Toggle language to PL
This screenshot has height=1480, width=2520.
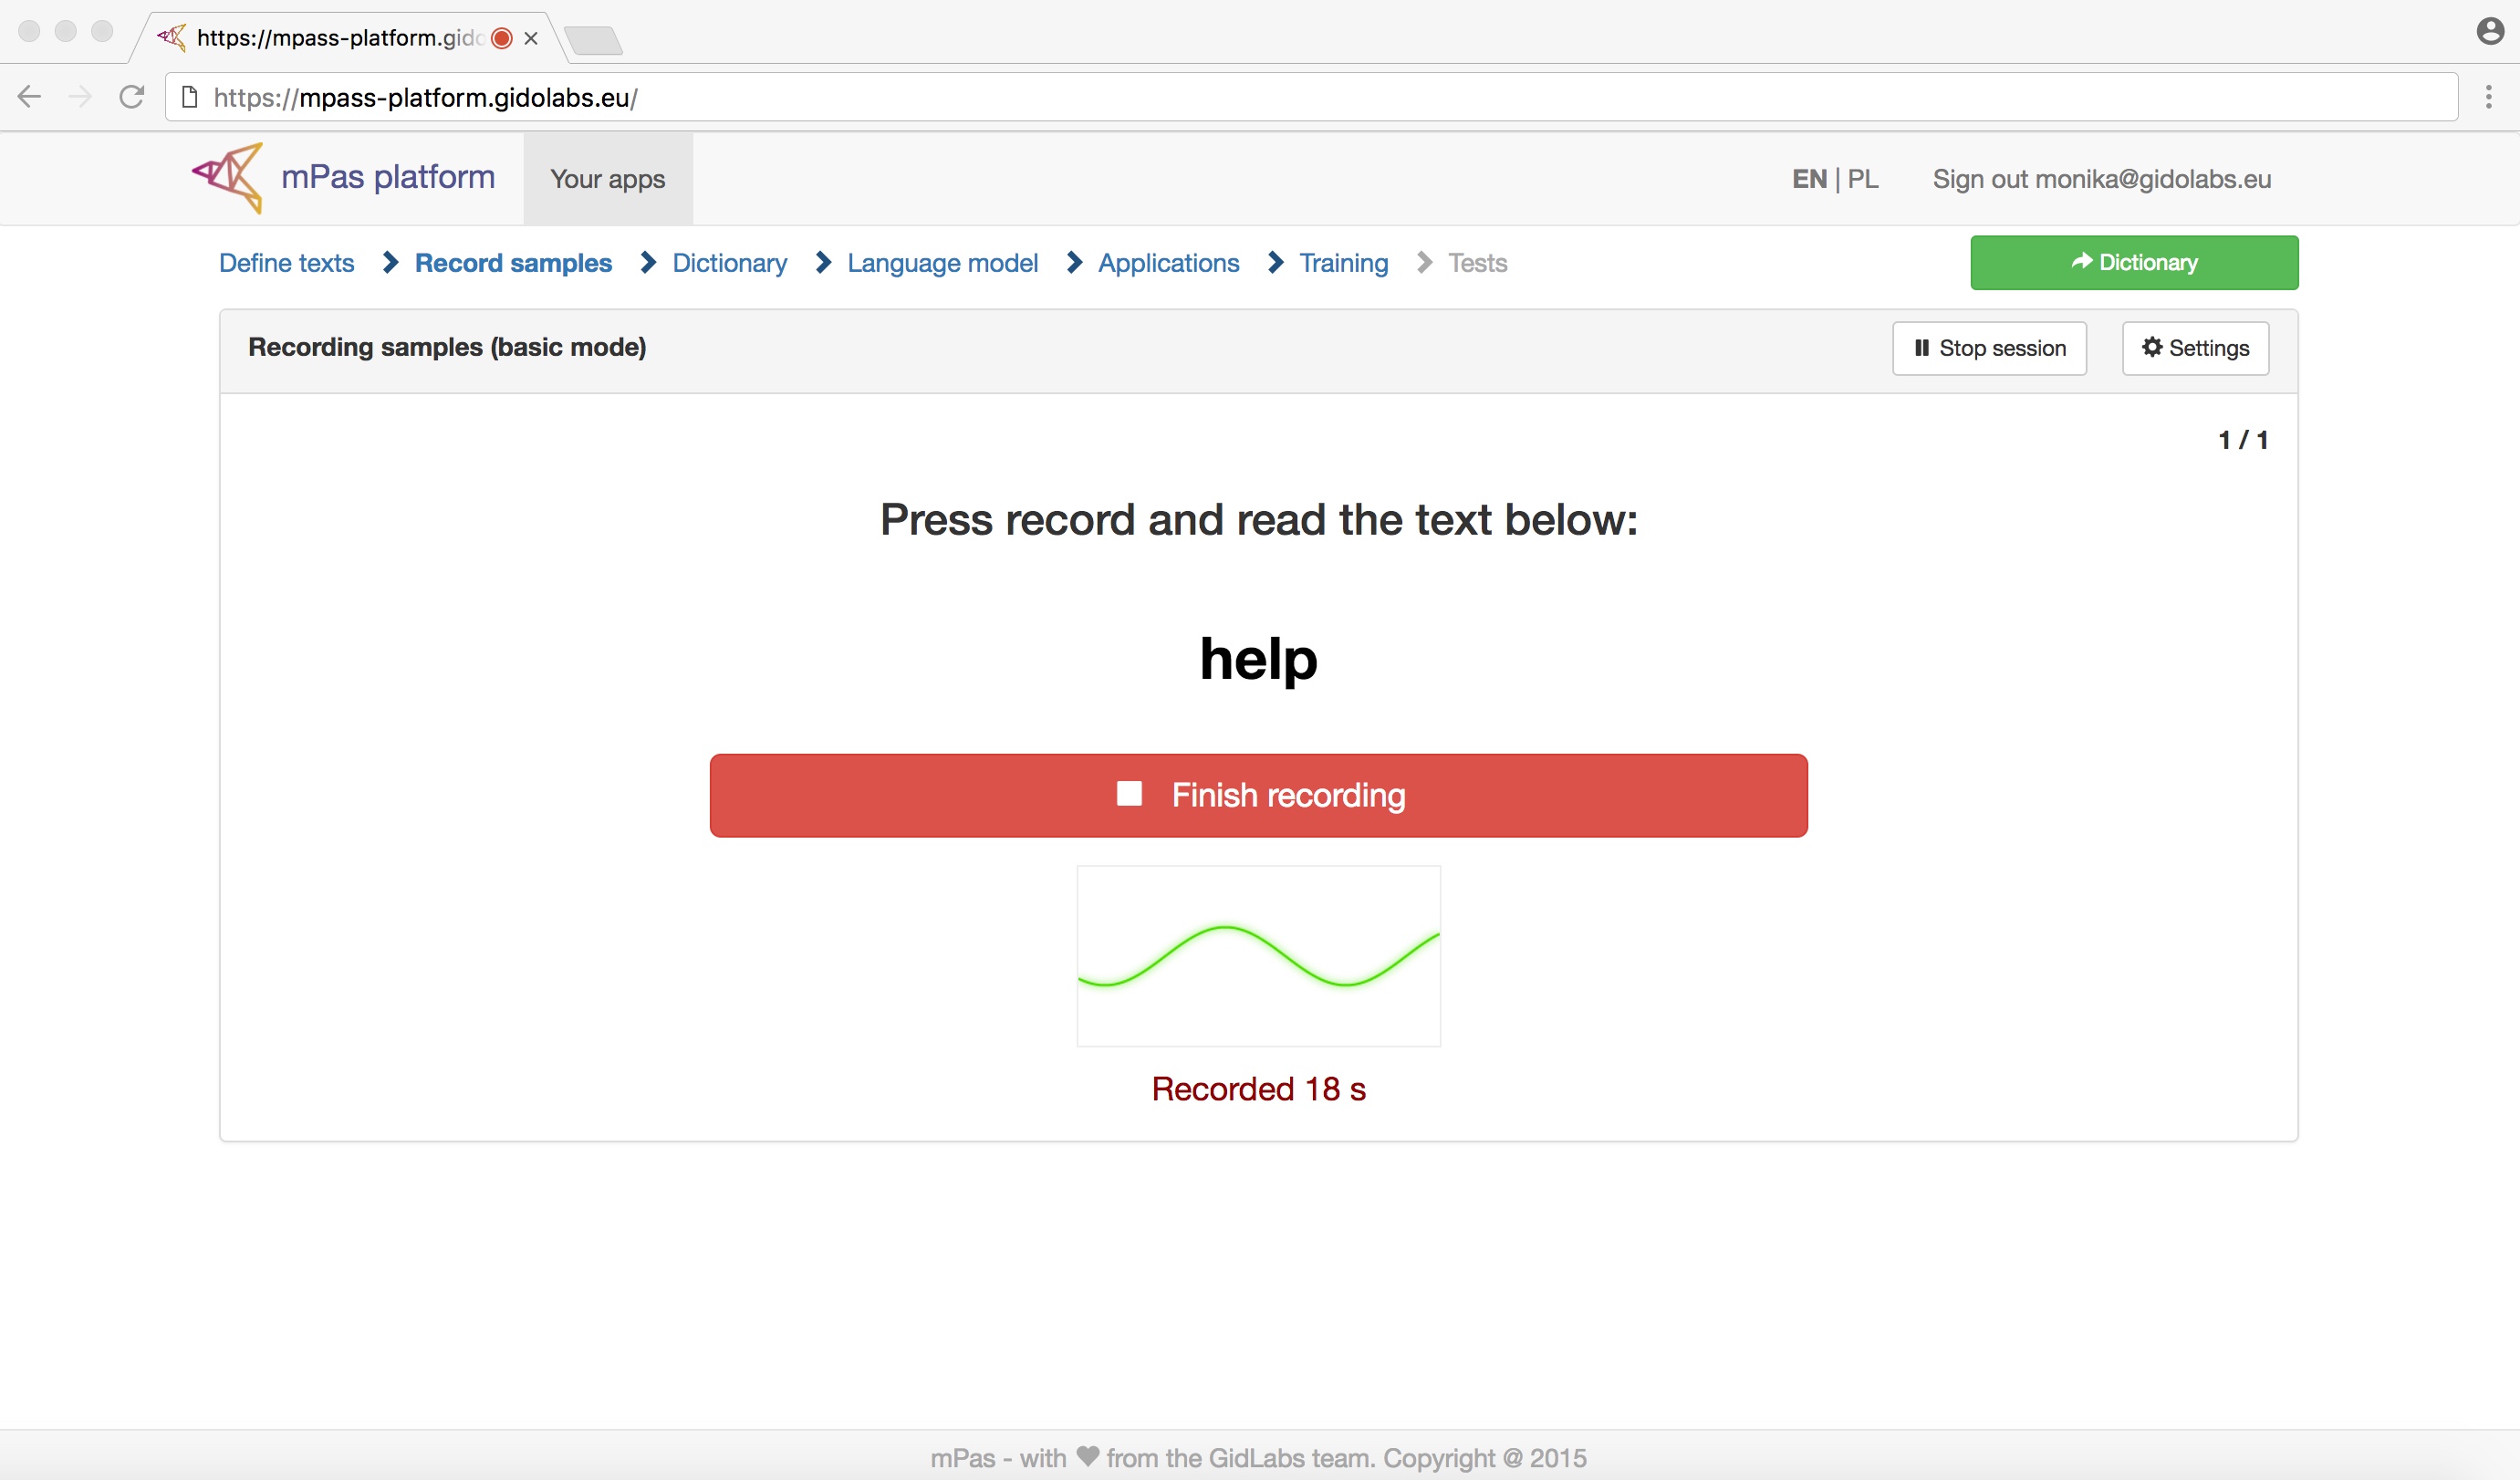(x=1863, y=178)
